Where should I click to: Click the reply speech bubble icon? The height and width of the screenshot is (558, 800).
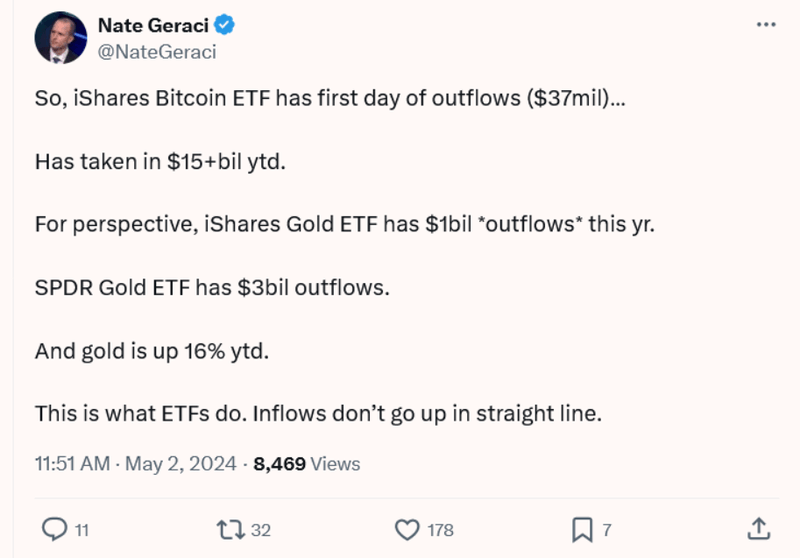(52, 529)
